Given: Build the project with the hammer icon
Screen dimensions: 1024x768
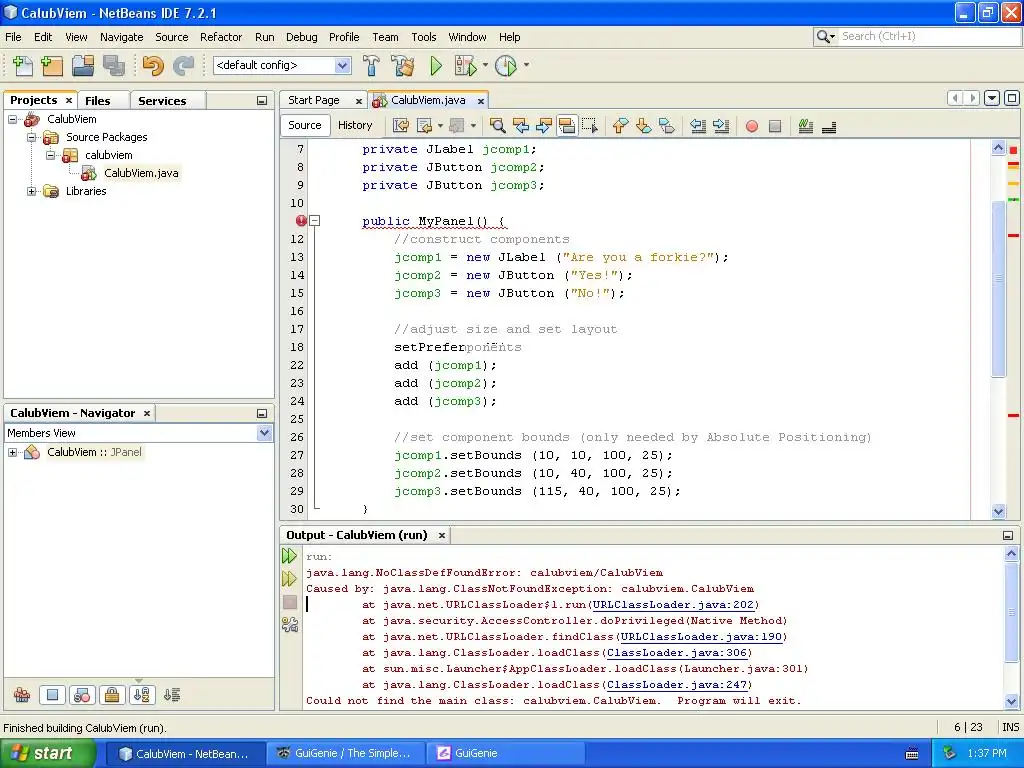Looking at the screenshot, I should (x=370, y=65).
